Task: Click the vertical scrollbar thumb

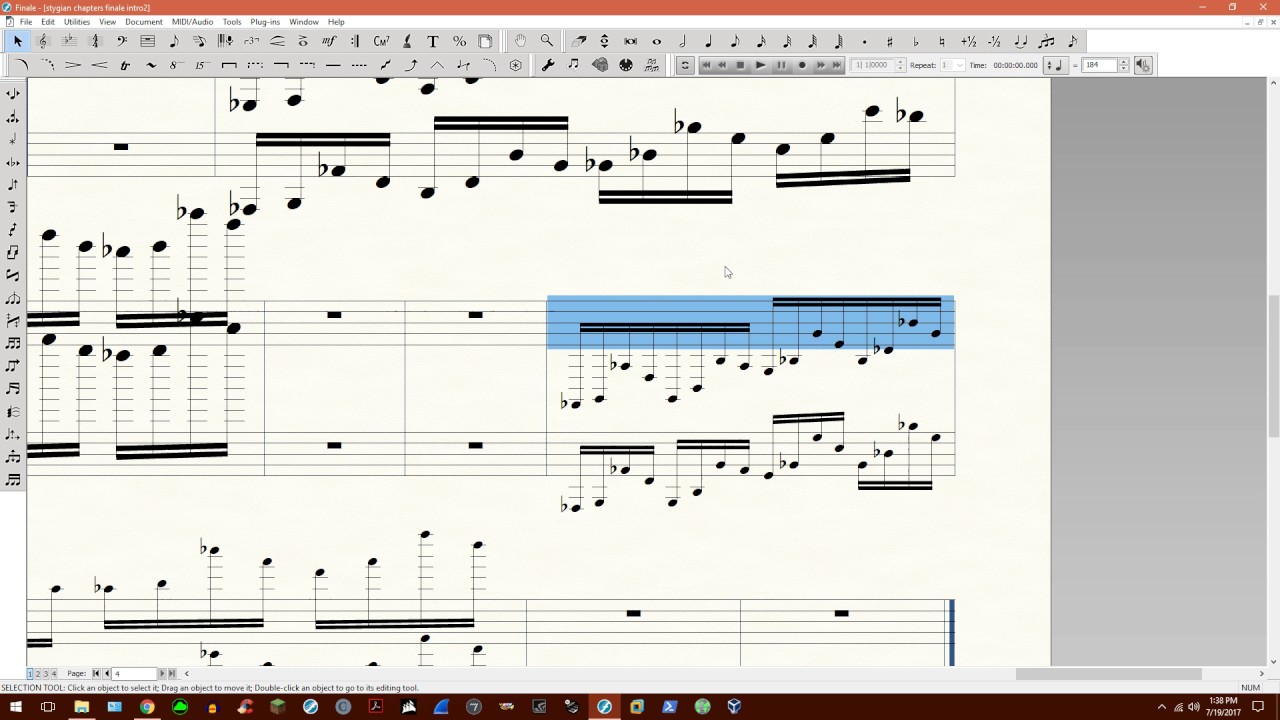Action: [1273, 365]
